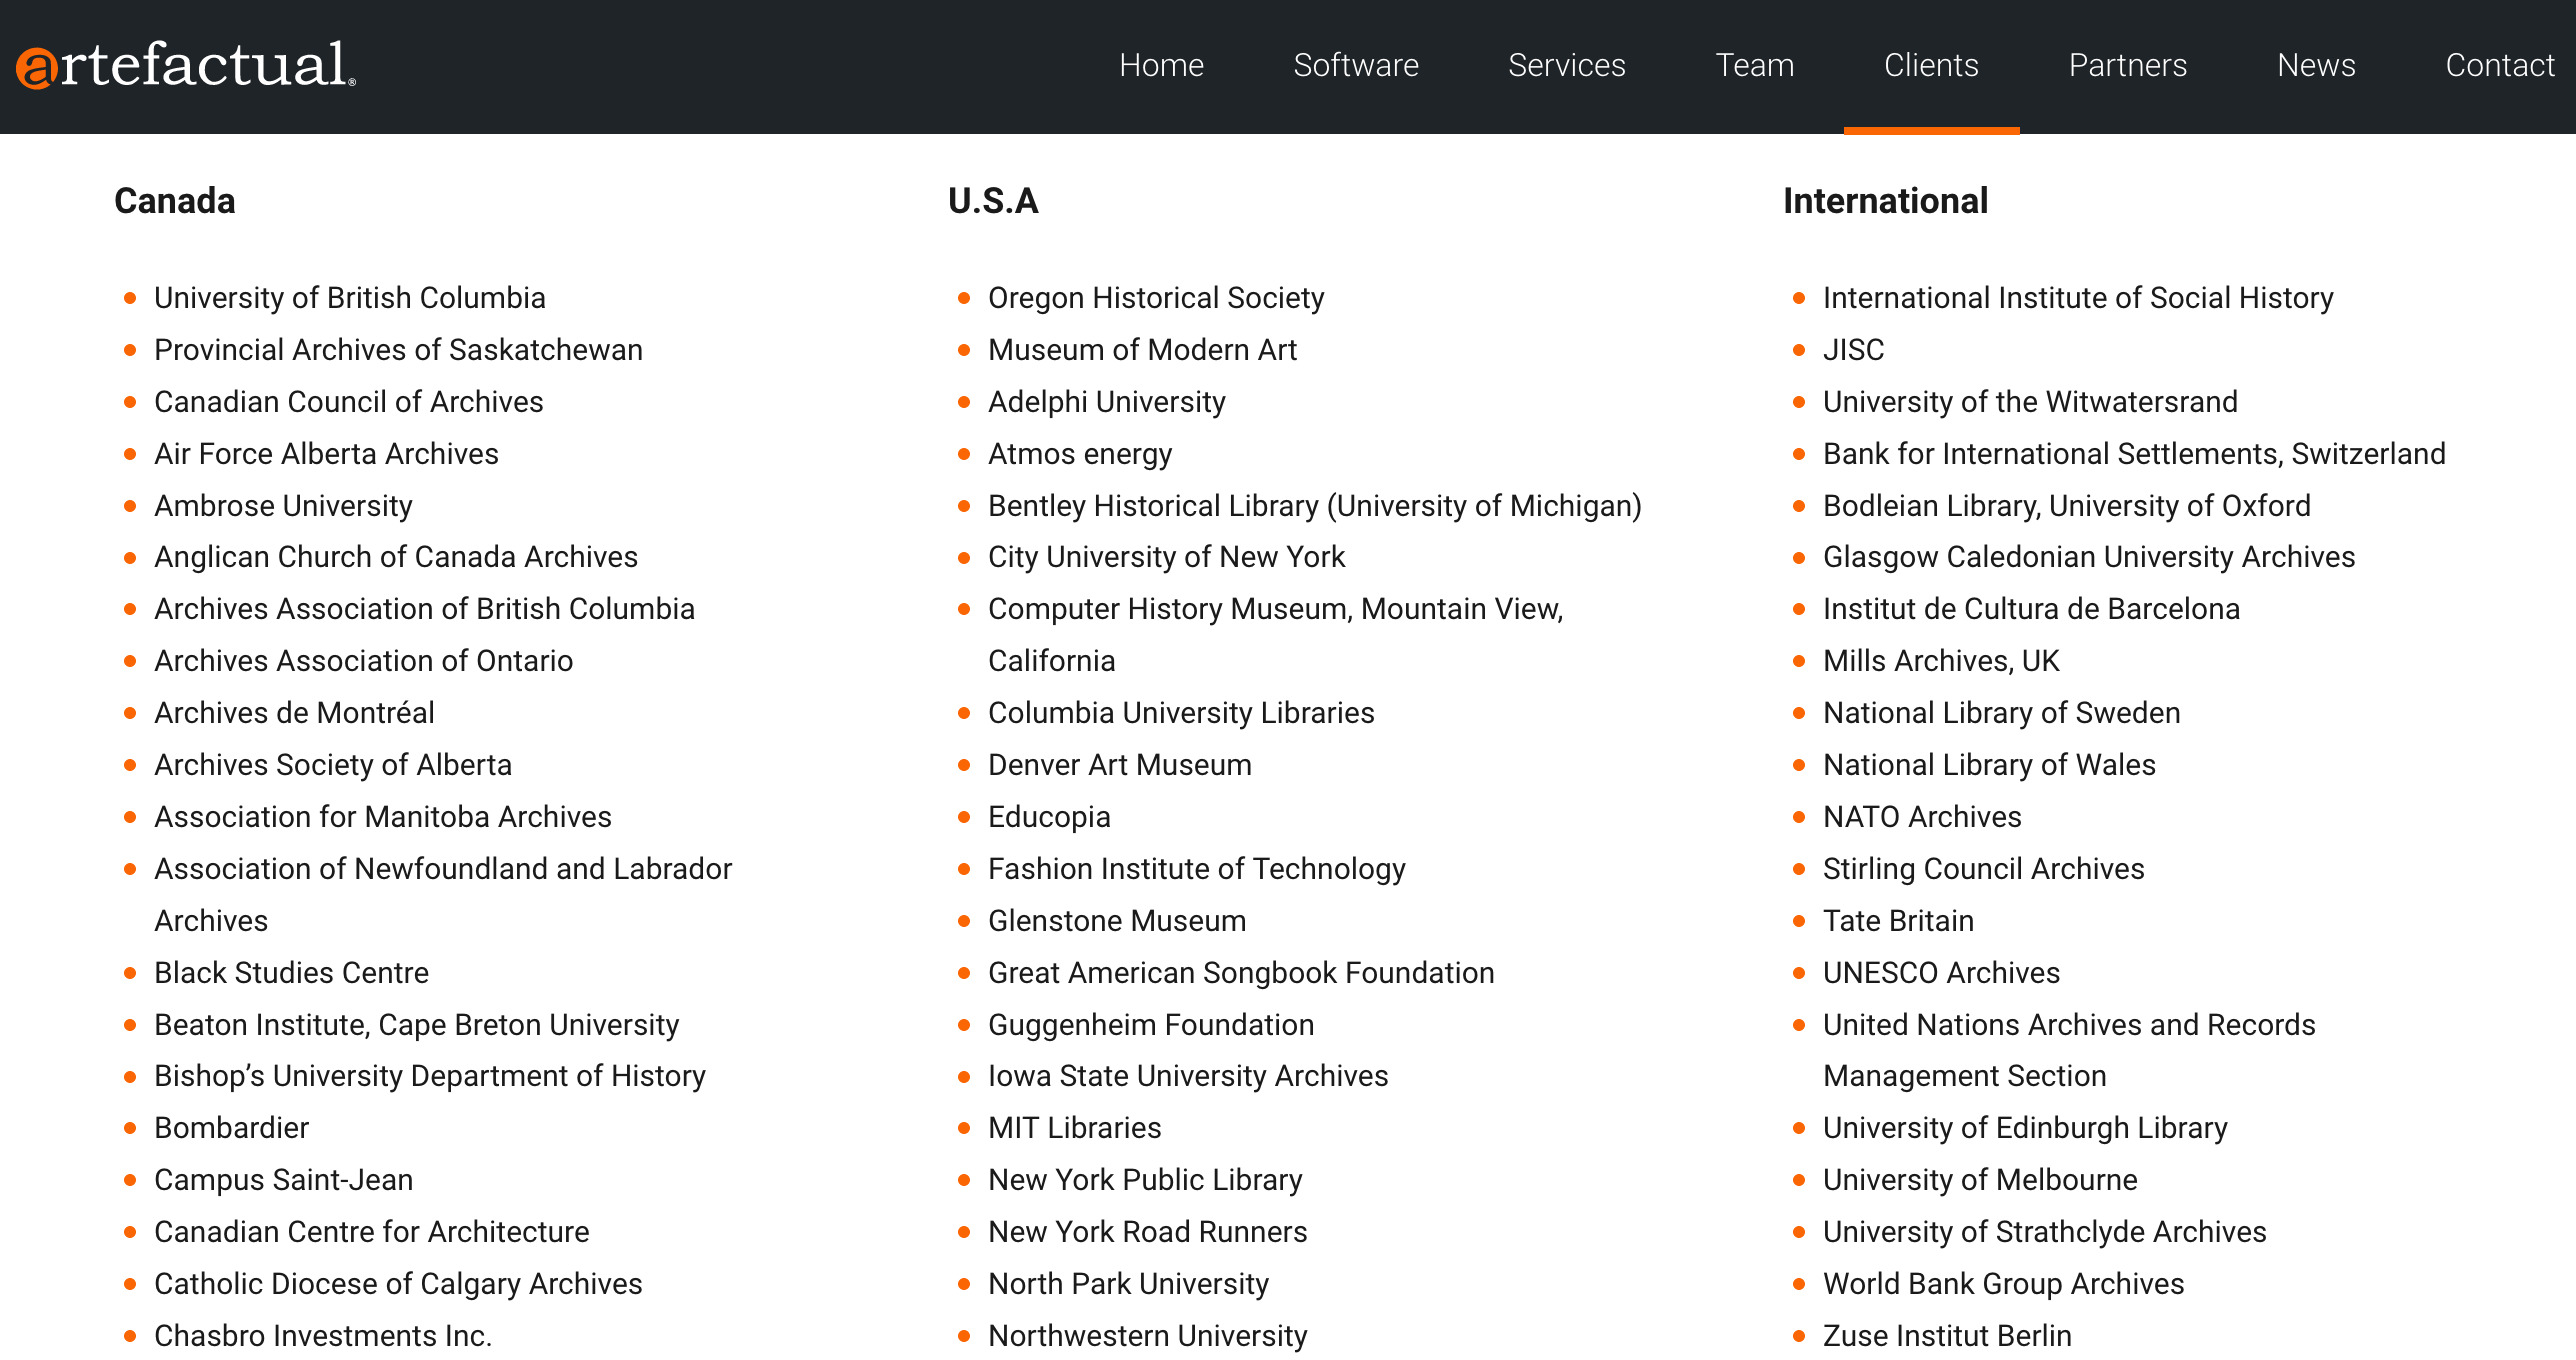Click Canadian Centre for Architecture
Screen dimensions: 2576x1360
tap(372, 1232)
